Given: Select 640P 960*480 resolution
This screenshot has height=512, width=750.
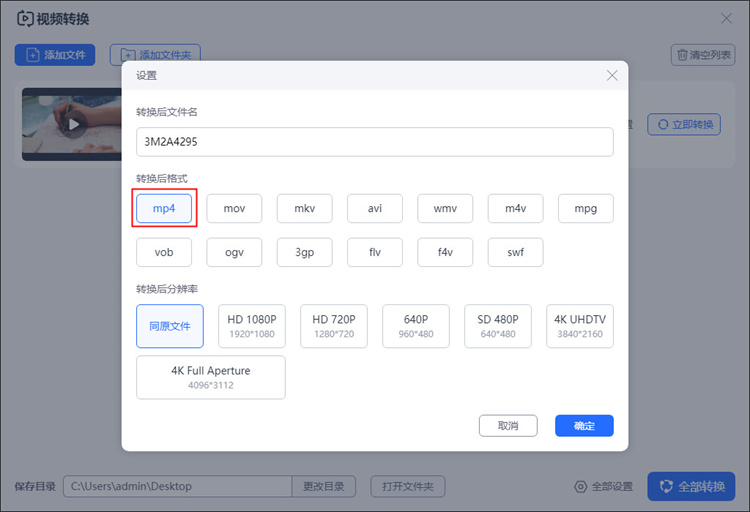Looking at the screenshot, I should point(416,326).
